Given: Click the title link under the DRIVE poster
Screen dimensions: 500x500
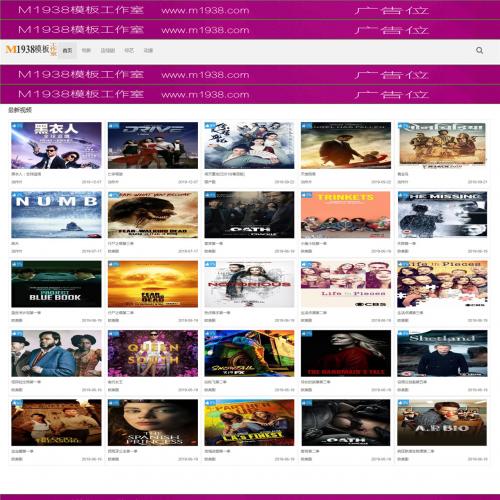Looking at the screenshot, I should pos(115,174).
